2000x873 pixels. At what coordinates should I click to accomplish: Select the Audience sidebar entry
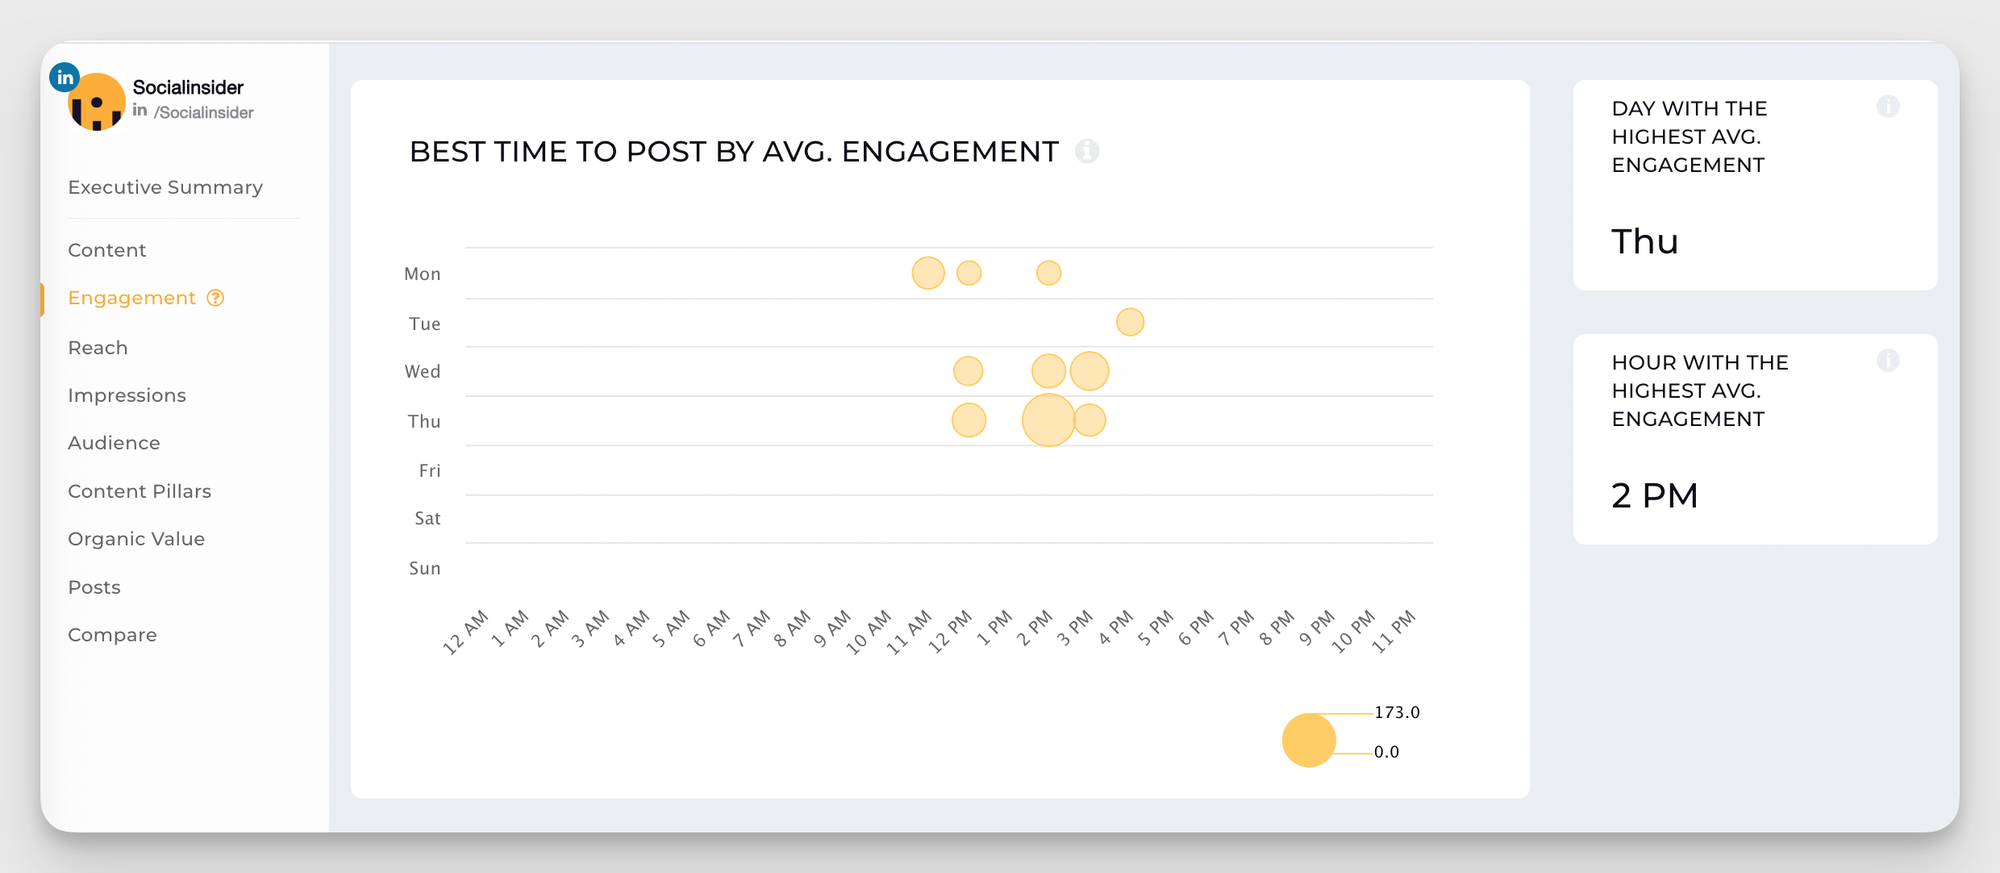pos(114,442)
